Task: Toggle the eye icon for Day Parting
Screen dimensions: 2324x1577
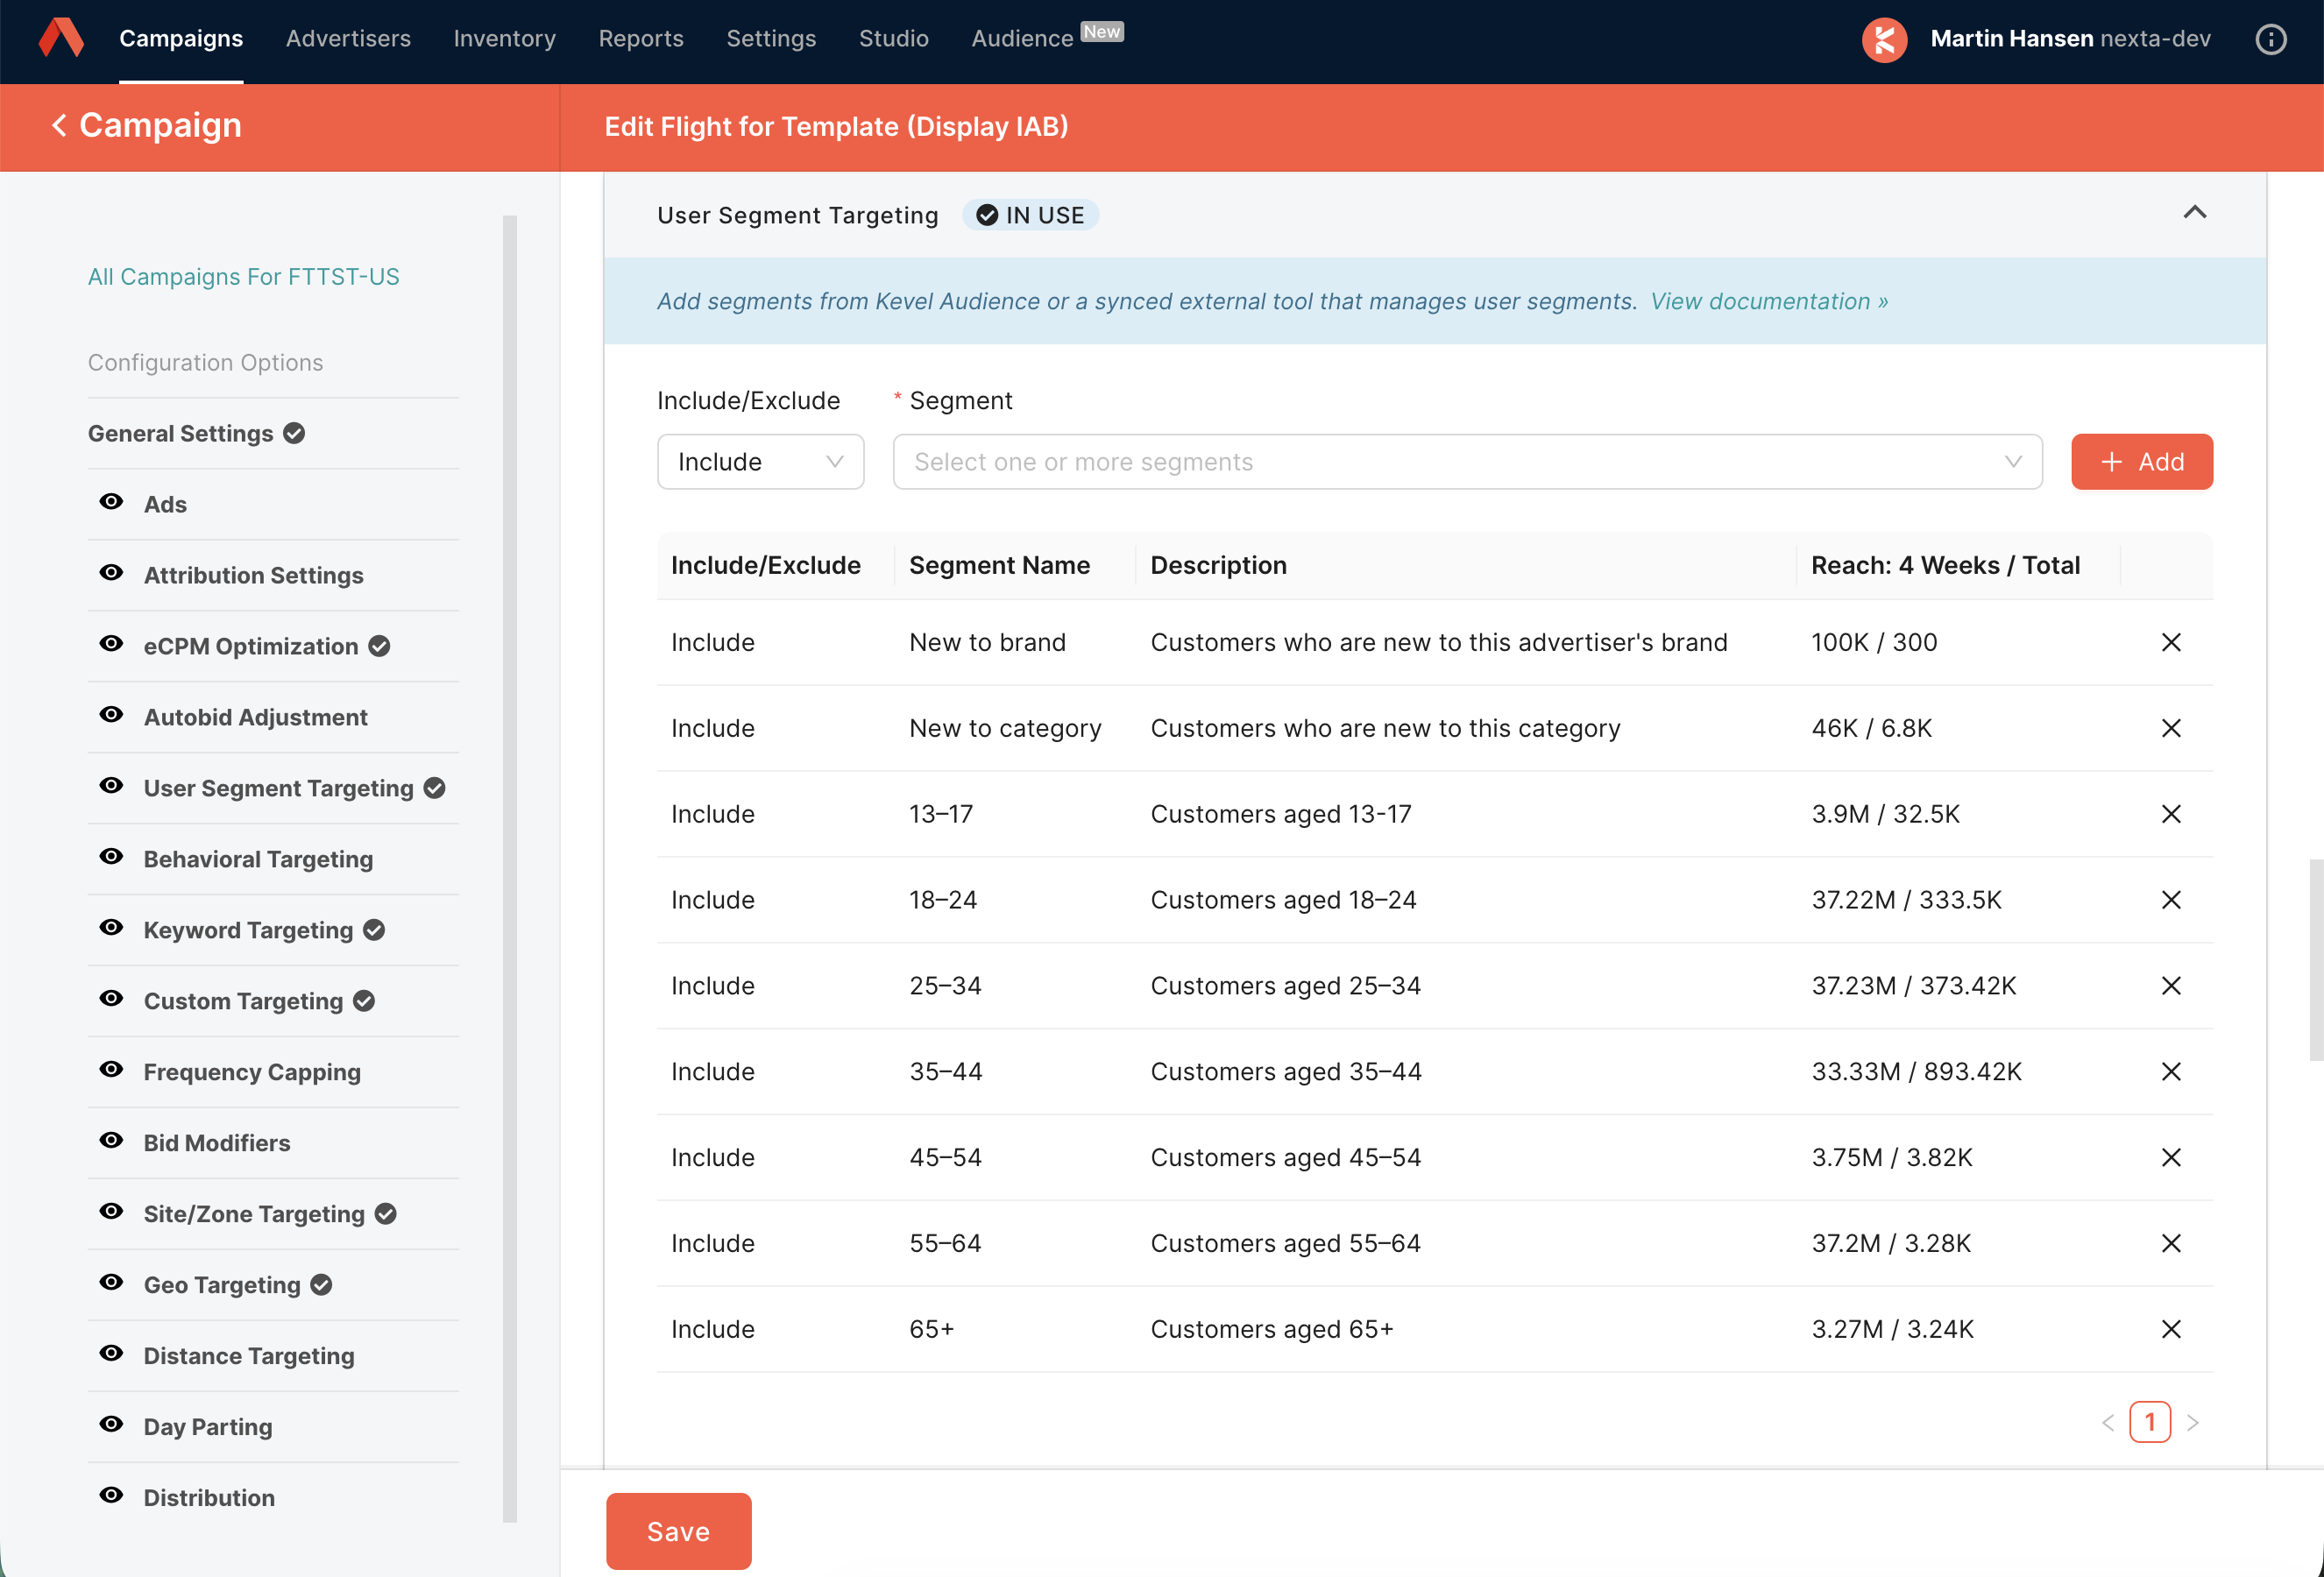Action: [112, 1424]
